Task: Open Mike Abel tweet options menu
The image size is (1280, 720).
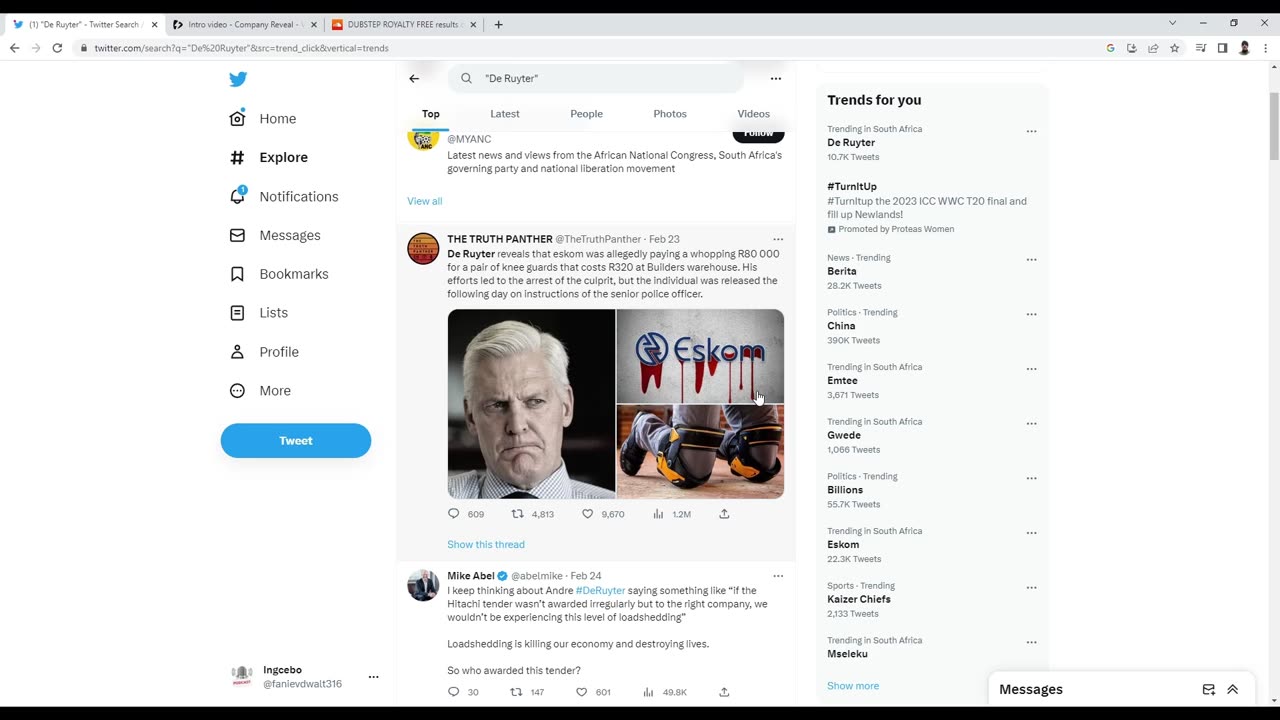Action: (778, 576)
